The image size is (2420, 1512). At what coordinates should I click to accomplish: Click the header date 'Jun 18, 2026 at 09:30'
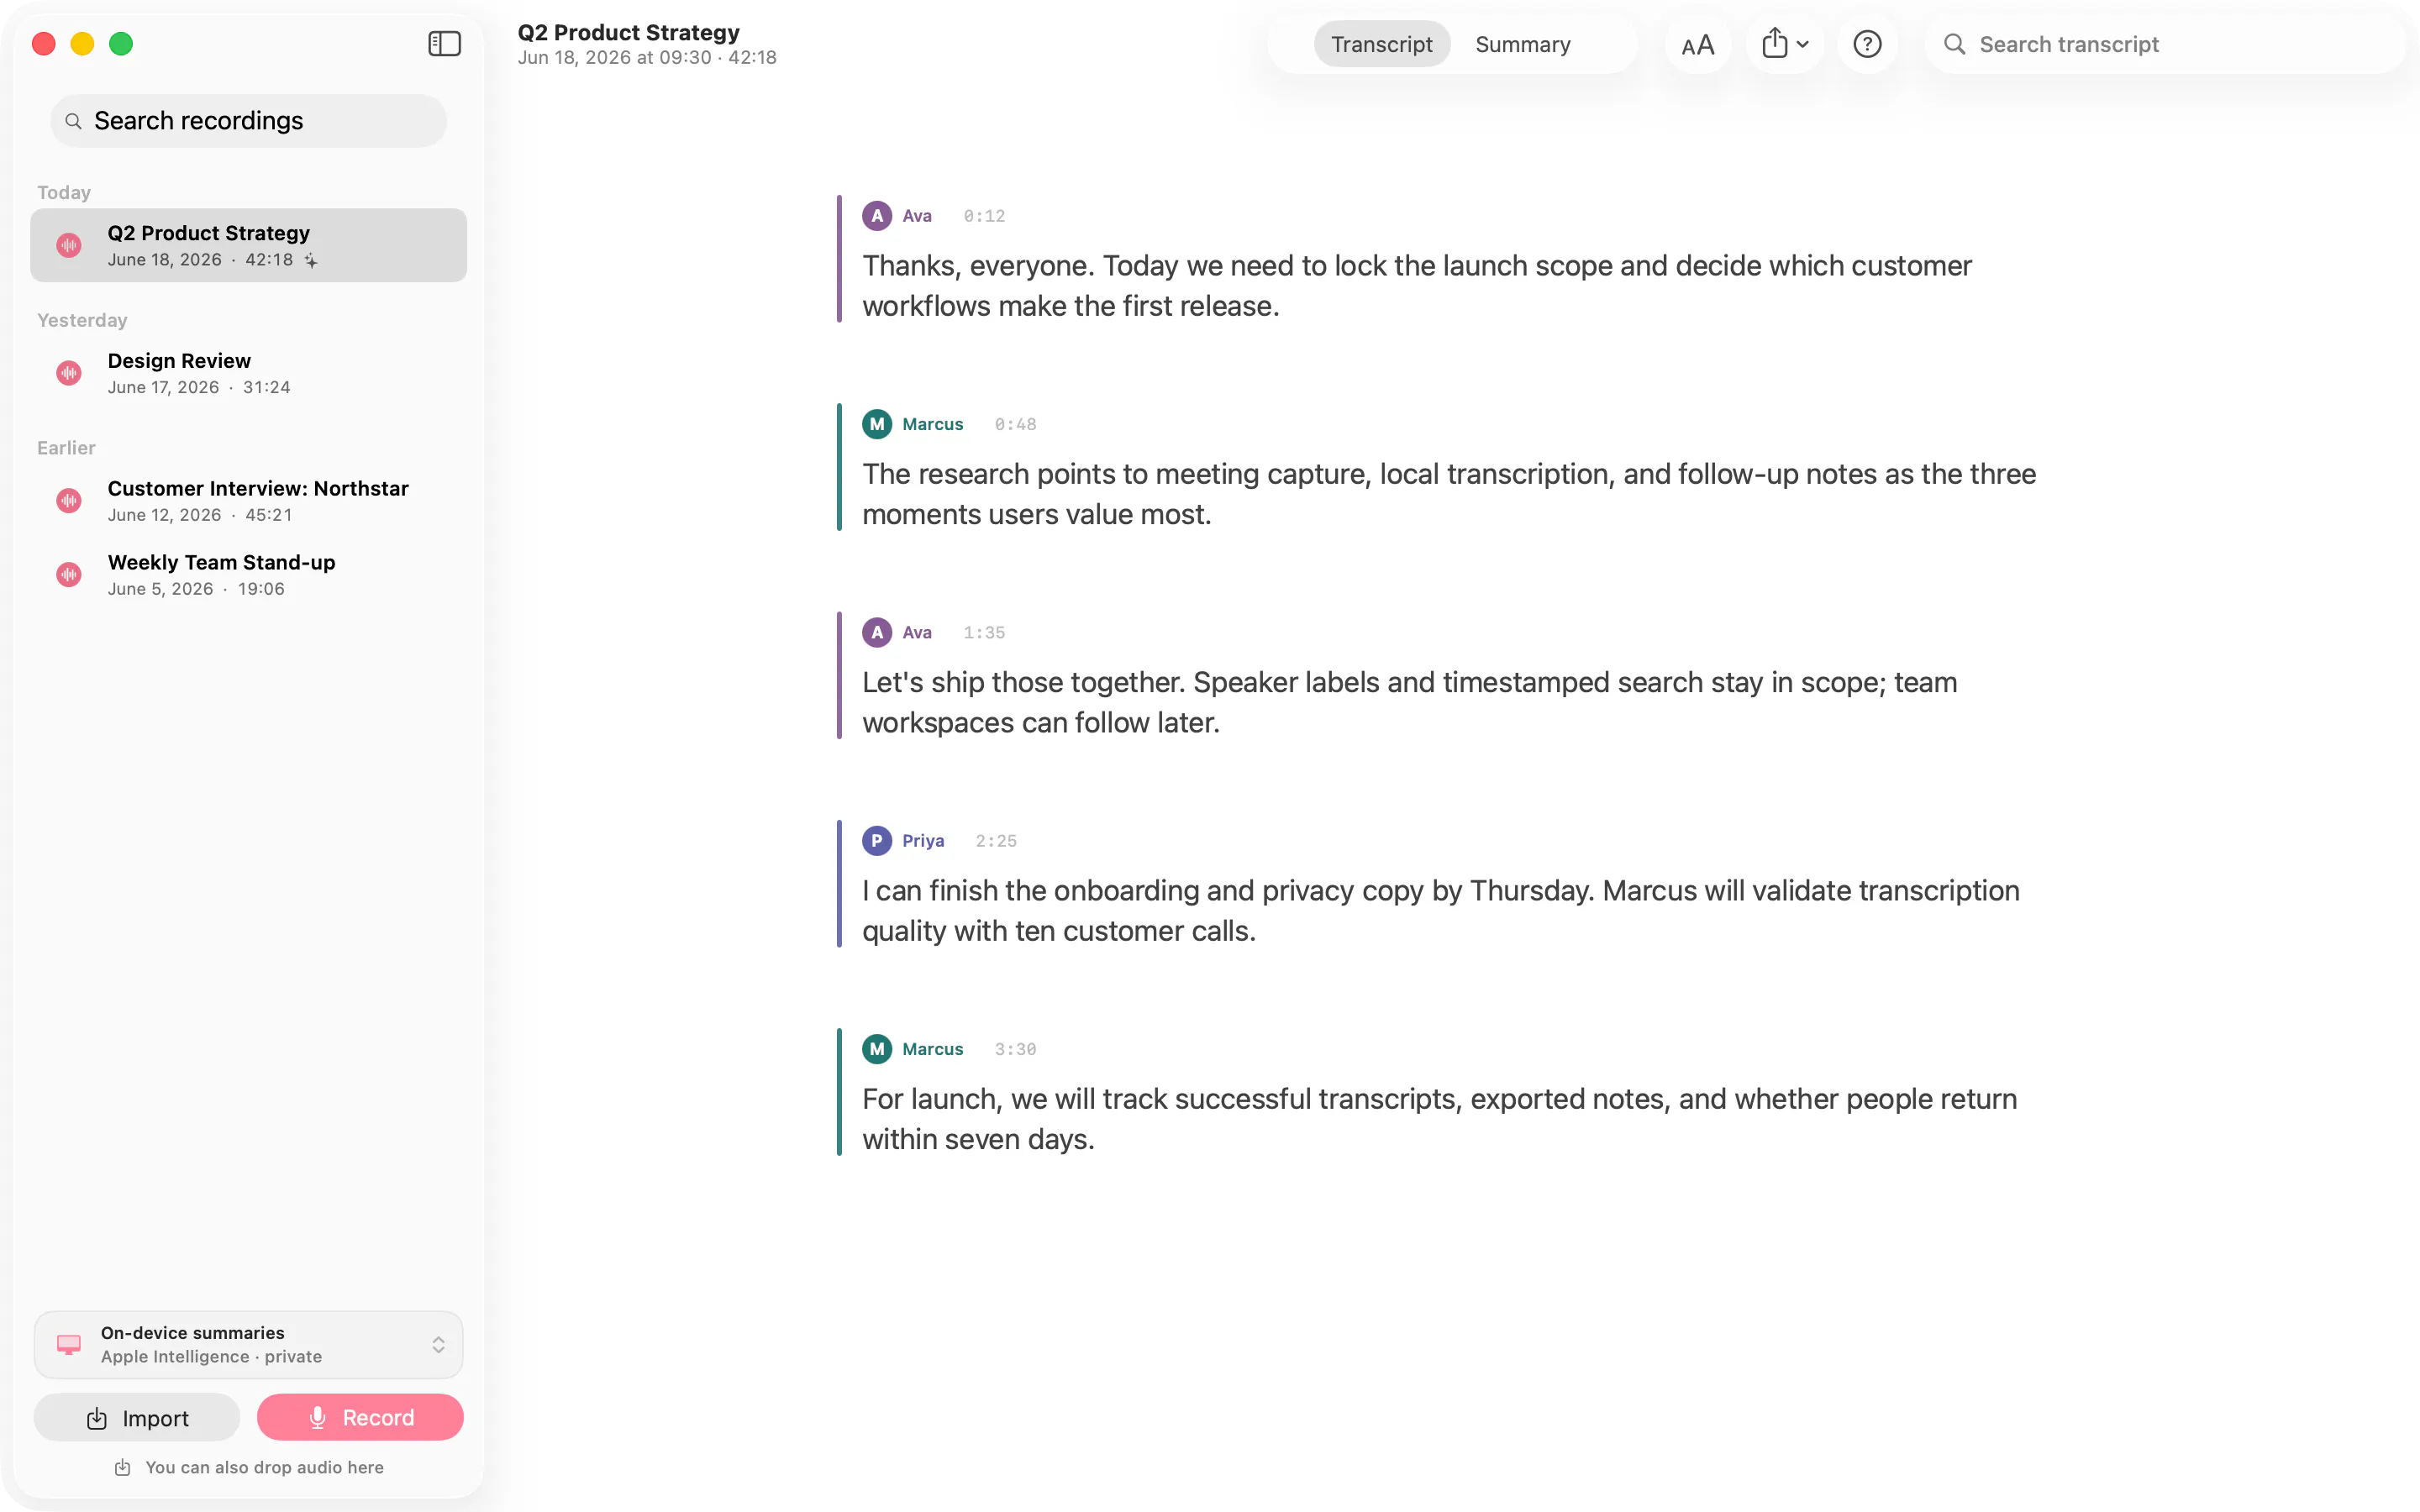615,58
